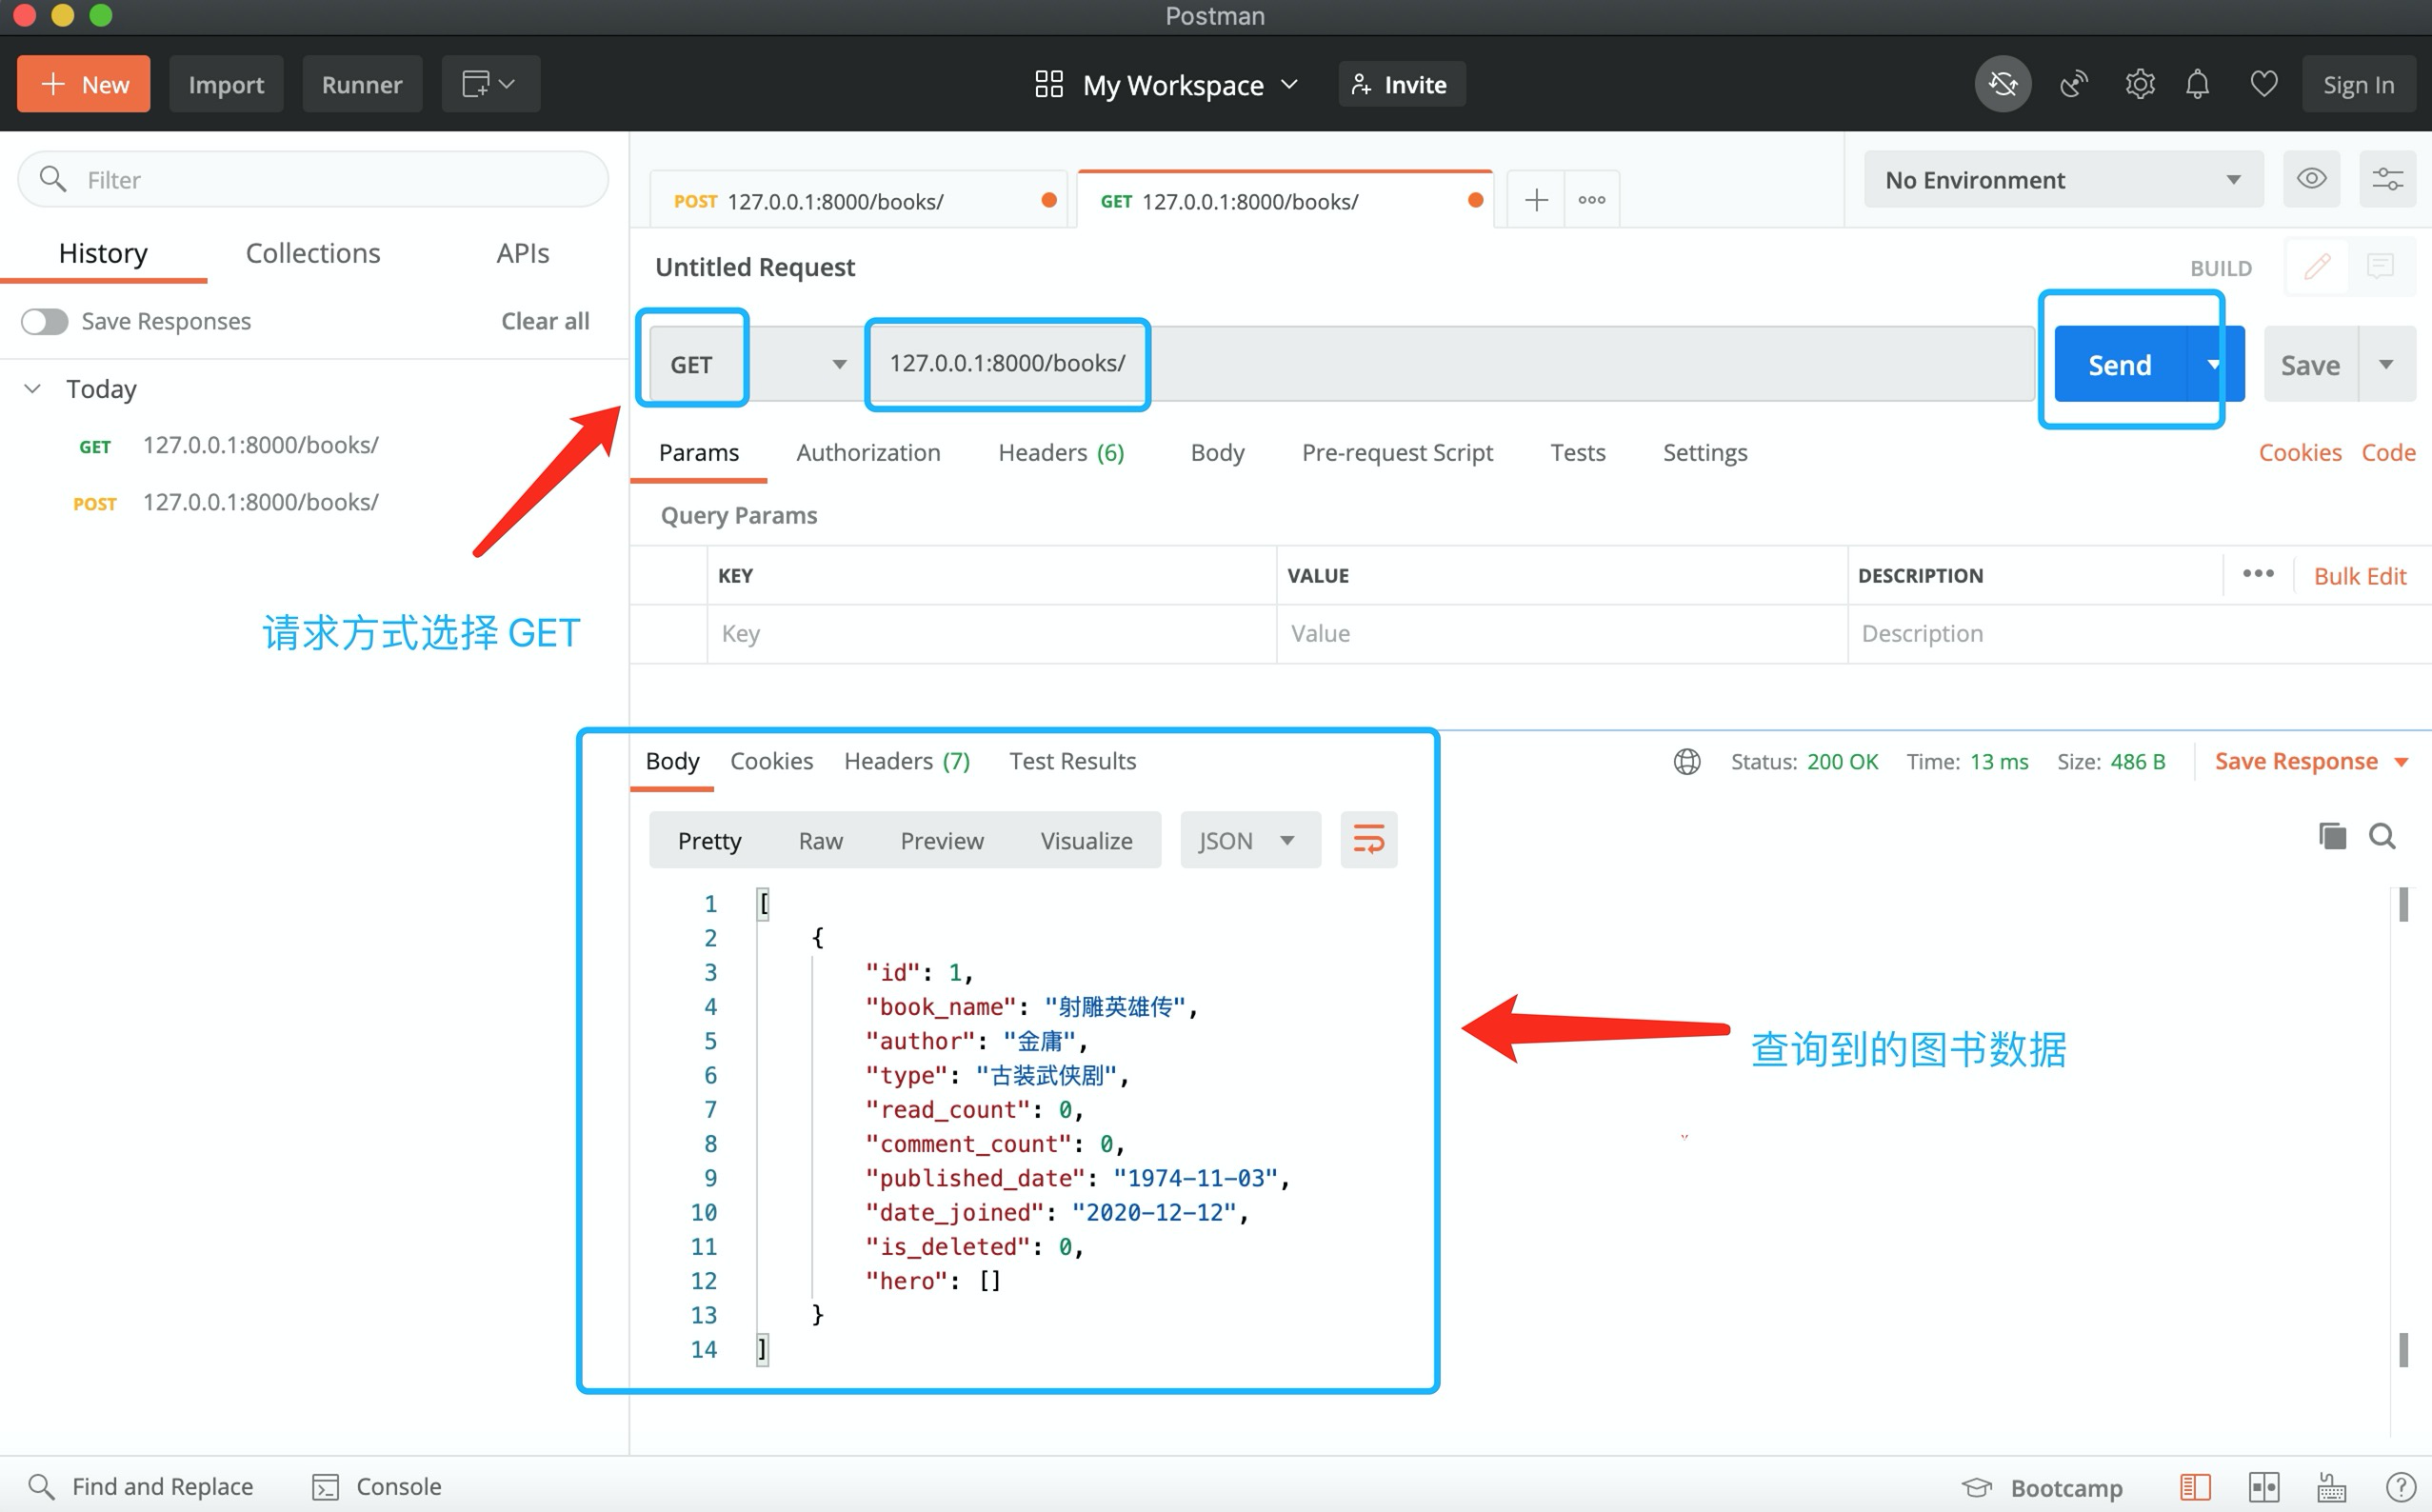Open the request Headers (6) tab
The width and height of the screenshot is (2432, 1512).
pyautogui.click(x=1061, y=453)
